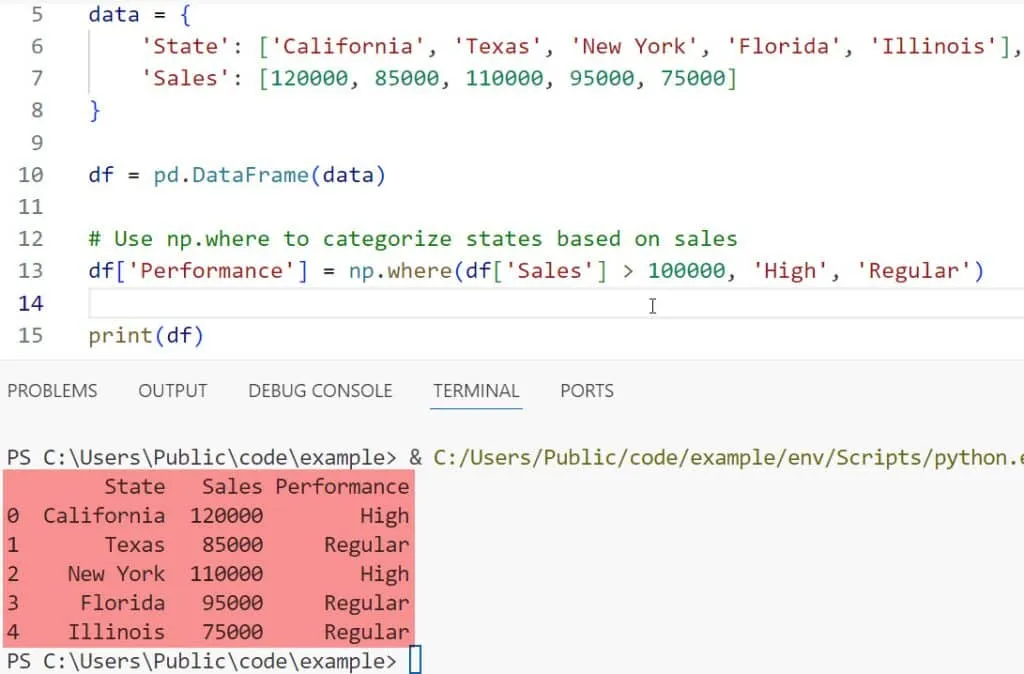Click the TERMINAL panel tab

click(476, 391)
